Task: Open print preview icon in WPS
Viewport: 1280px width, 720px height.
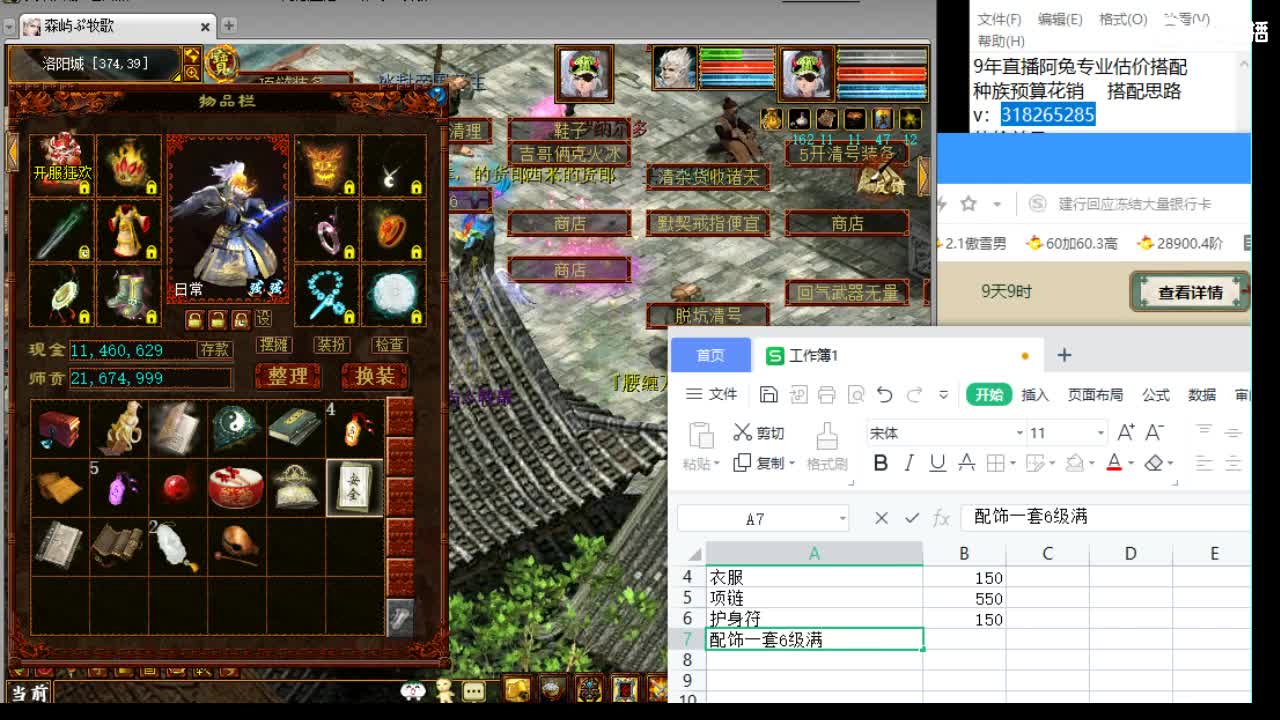Action: coord(856,395)
